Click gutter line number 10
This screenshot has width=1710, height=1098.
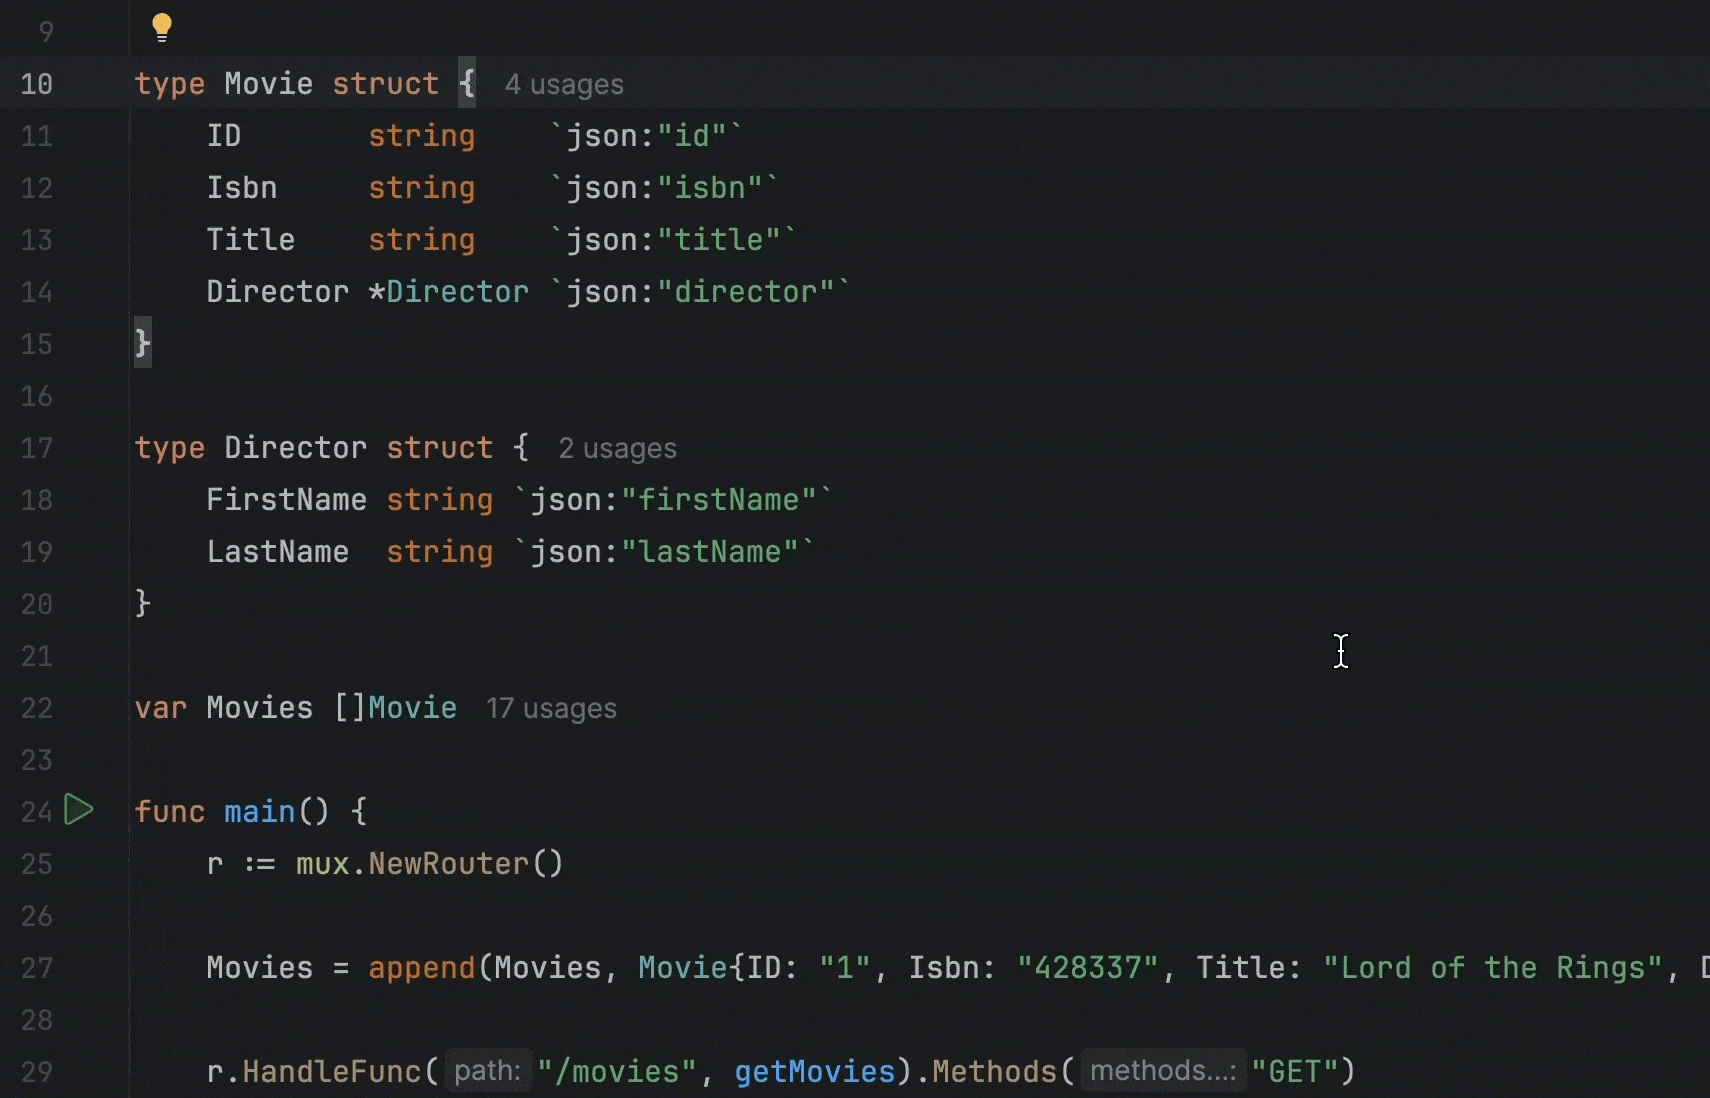pos(36,84)
